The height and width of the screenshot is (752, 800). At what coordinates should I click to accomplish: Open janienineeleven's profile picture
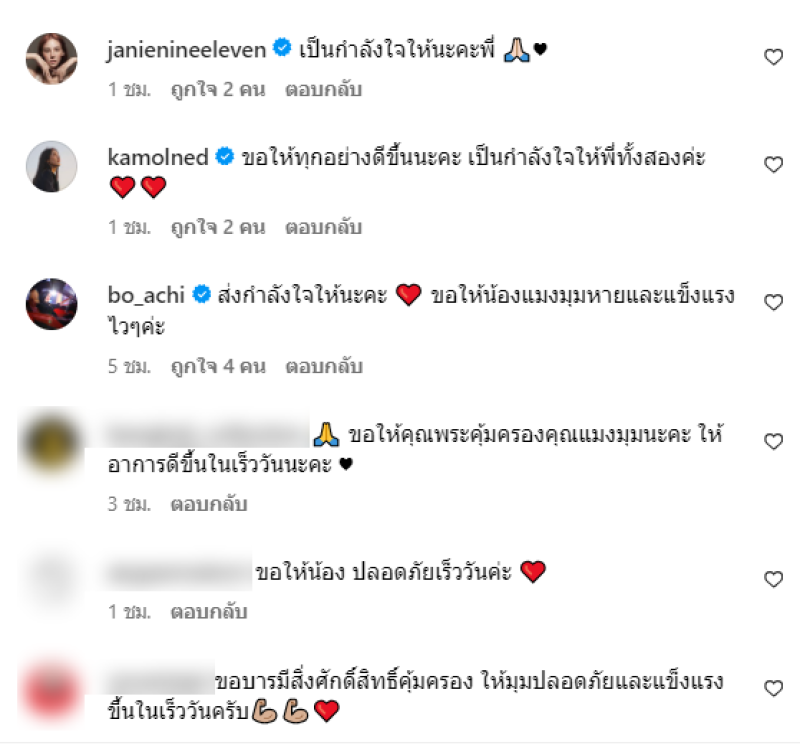tap(52, 59)
